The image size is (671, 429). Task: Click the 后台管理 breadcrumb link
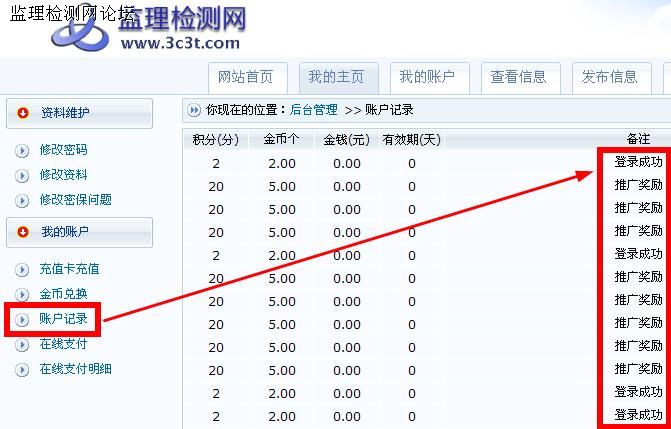click(313, 110)
